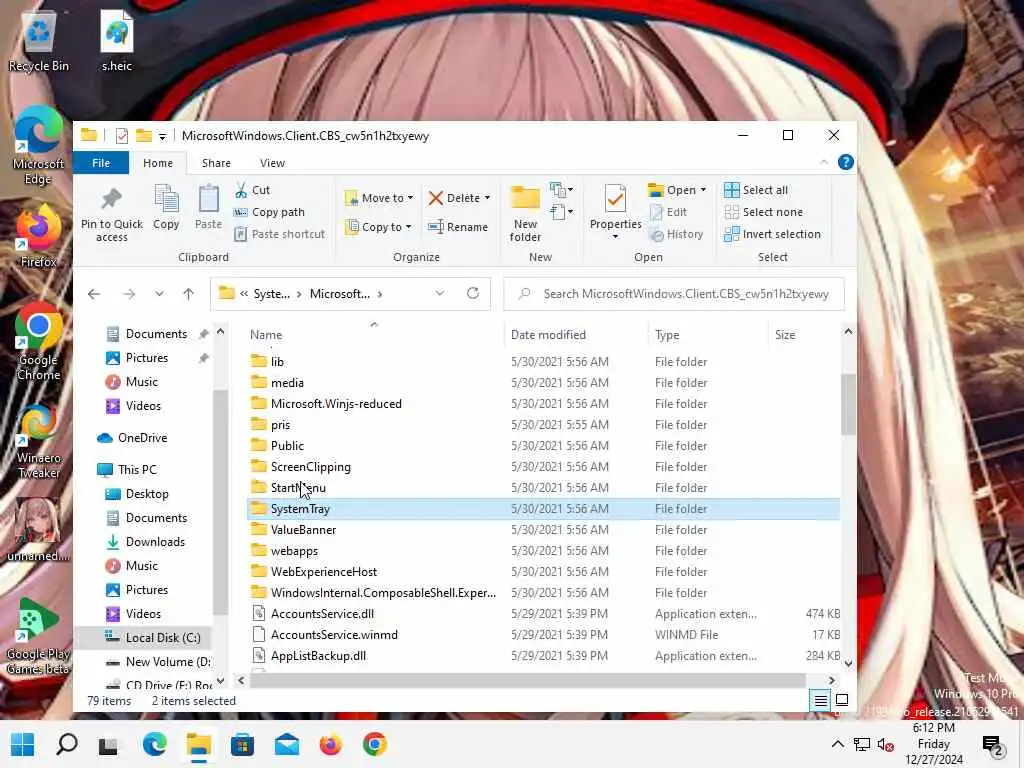Open taskbar Search
Viewport: 1024px width, 768px height.
(x=67, y=744)
